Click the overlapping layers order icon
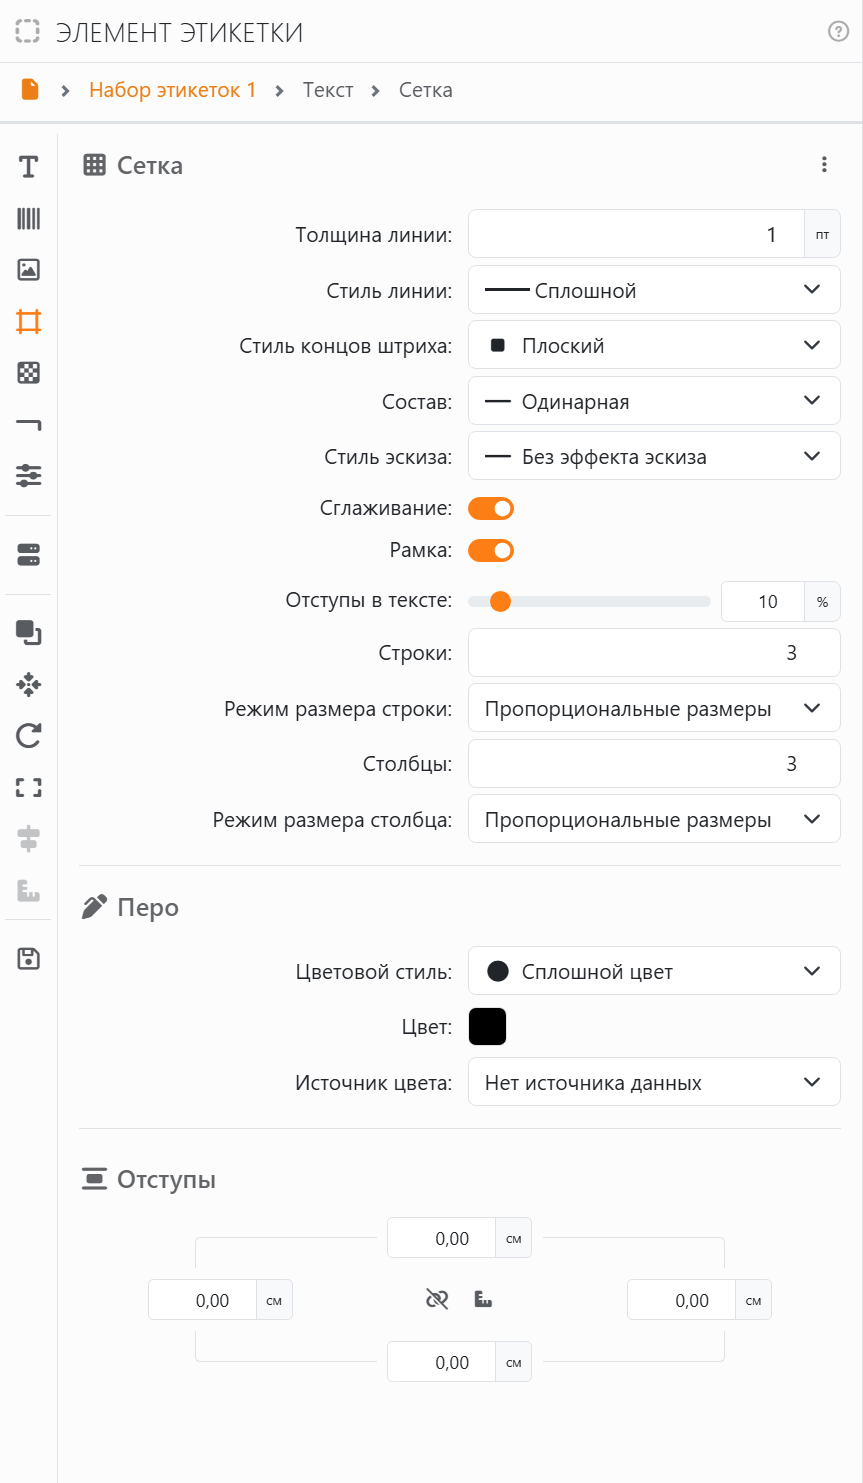Image resolution: width=863 pixels, height=1483 pixels. [x=28, y=633]
